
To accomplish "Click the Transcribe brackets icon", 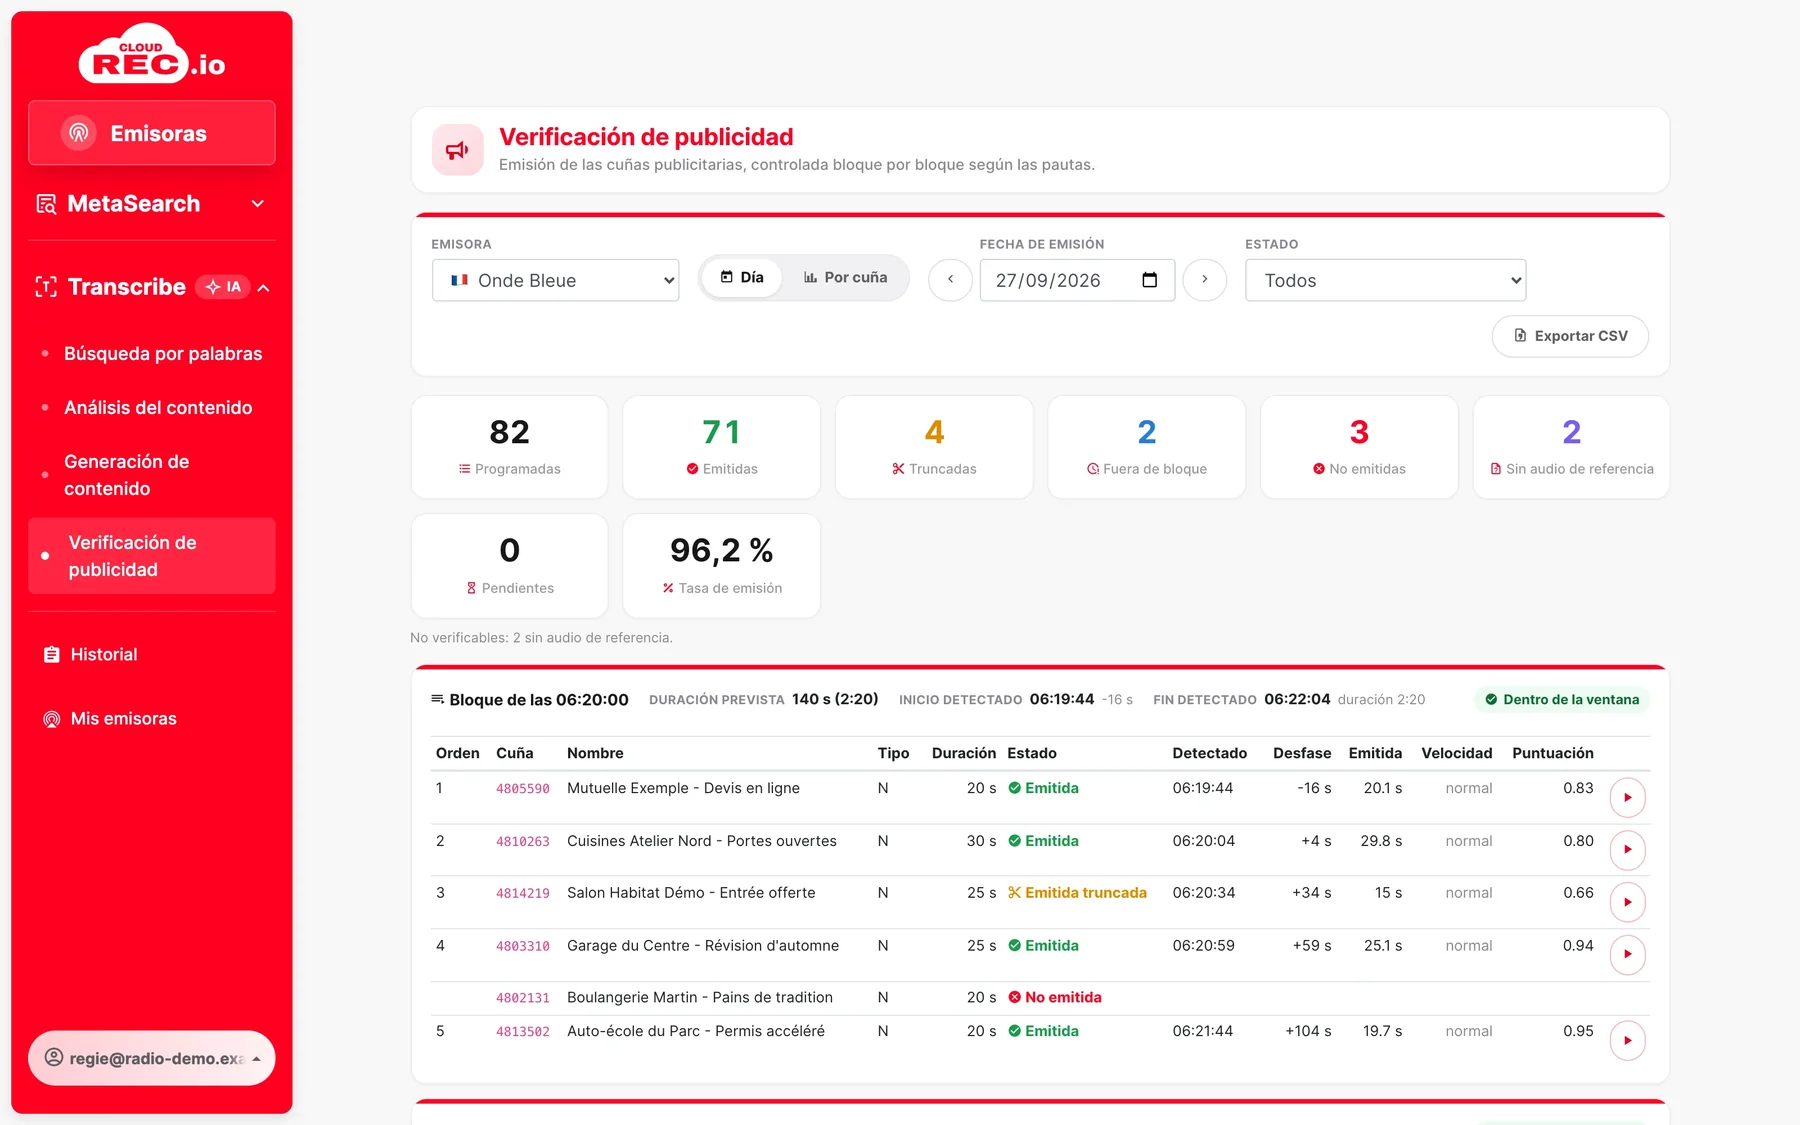I will pos(46,287).
